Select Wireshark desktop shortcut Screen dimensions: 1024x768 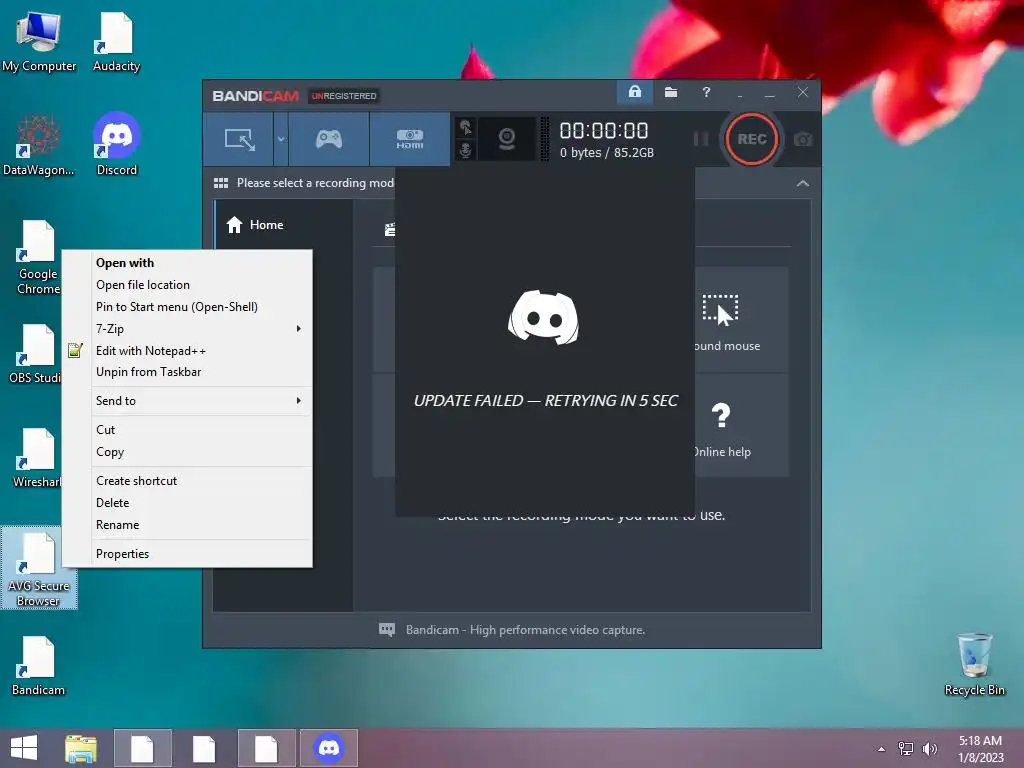click(x=37, y=458)
